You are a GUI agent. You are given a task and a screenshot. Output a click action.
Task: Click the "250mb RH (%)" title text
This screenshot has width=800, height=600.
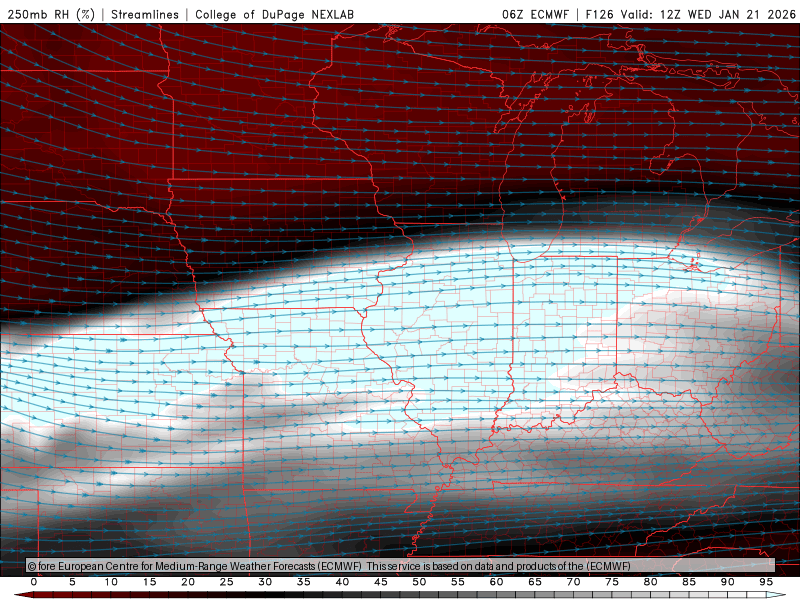click(x=52, y=14)
